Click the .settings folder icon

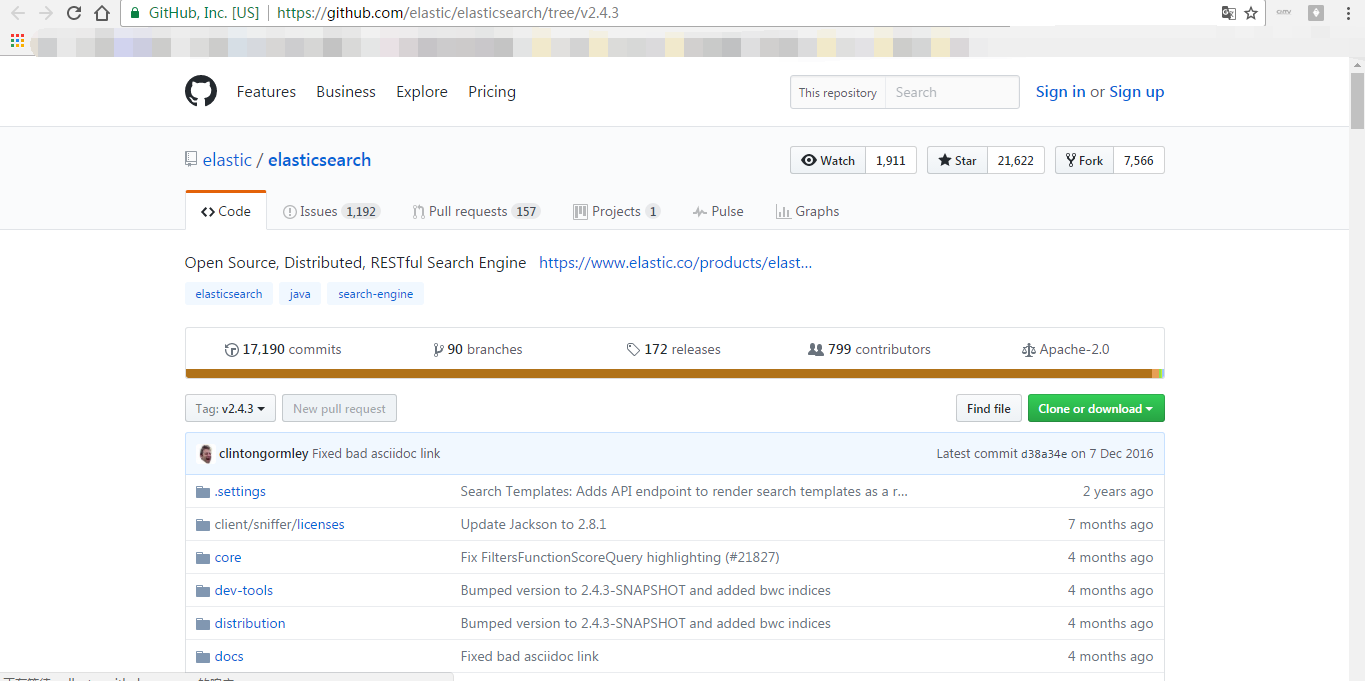pos(204,492)
